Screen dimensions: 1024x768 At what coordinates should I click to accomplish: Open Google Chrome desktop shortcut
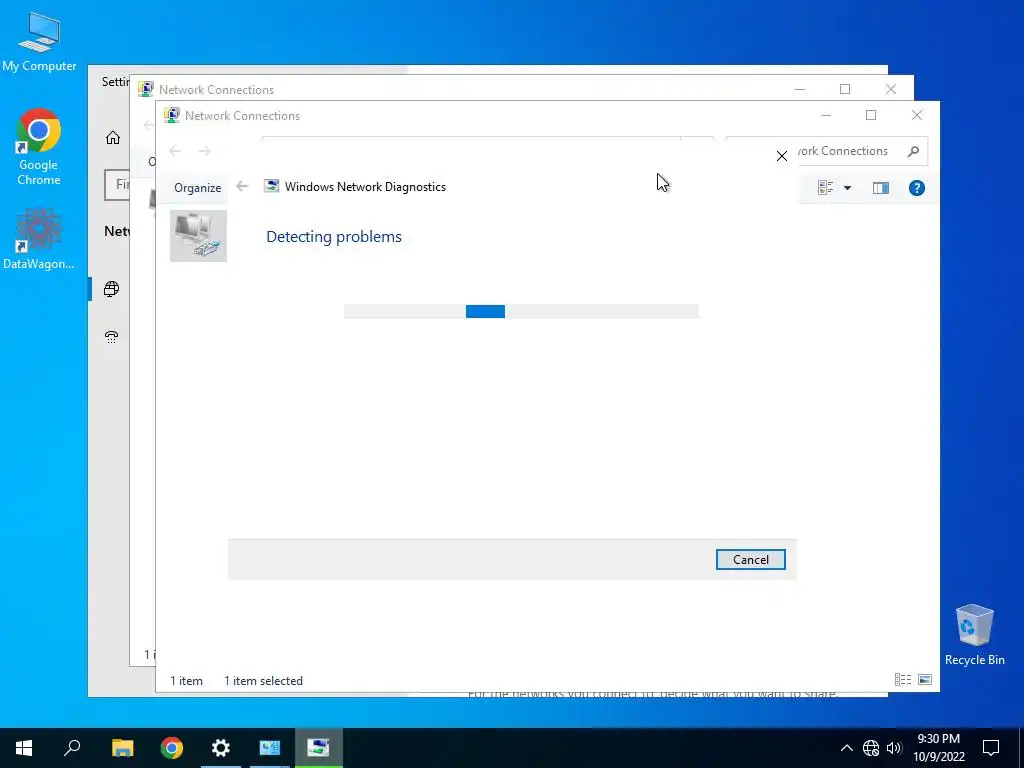click(39, 147)
